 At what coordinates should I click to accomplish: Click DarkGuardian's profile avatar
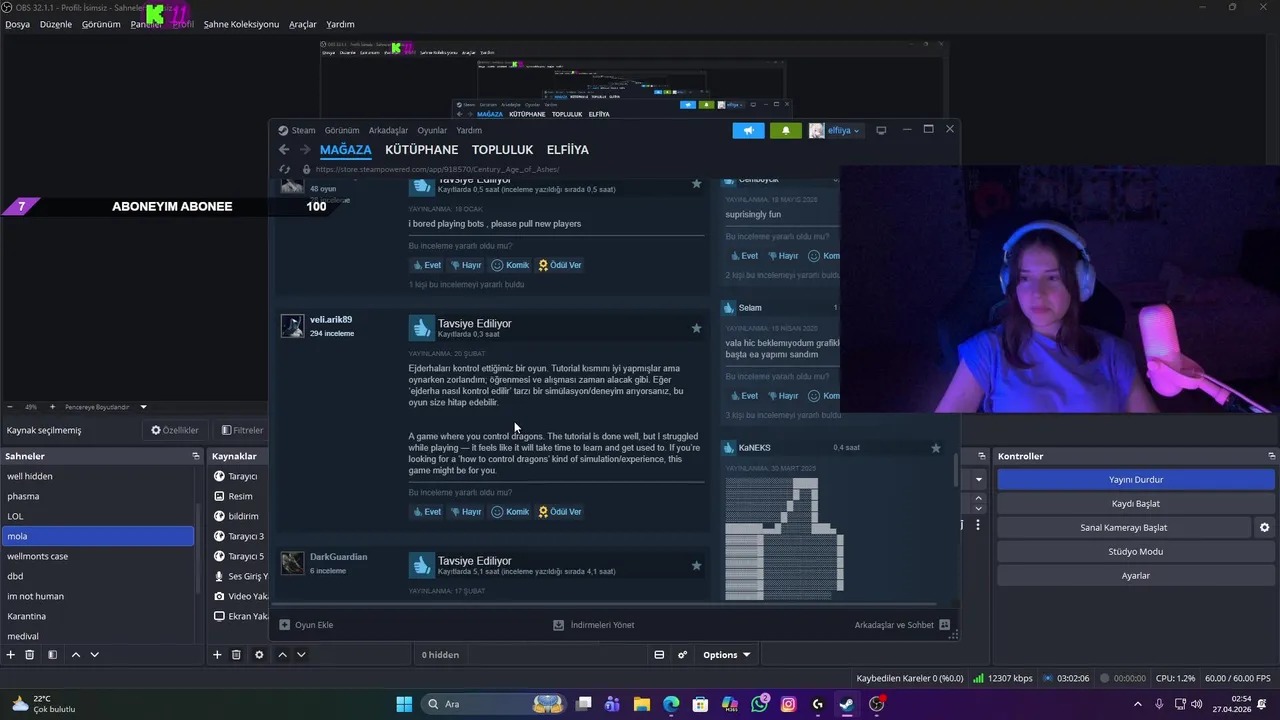click(x=292, y=563)
